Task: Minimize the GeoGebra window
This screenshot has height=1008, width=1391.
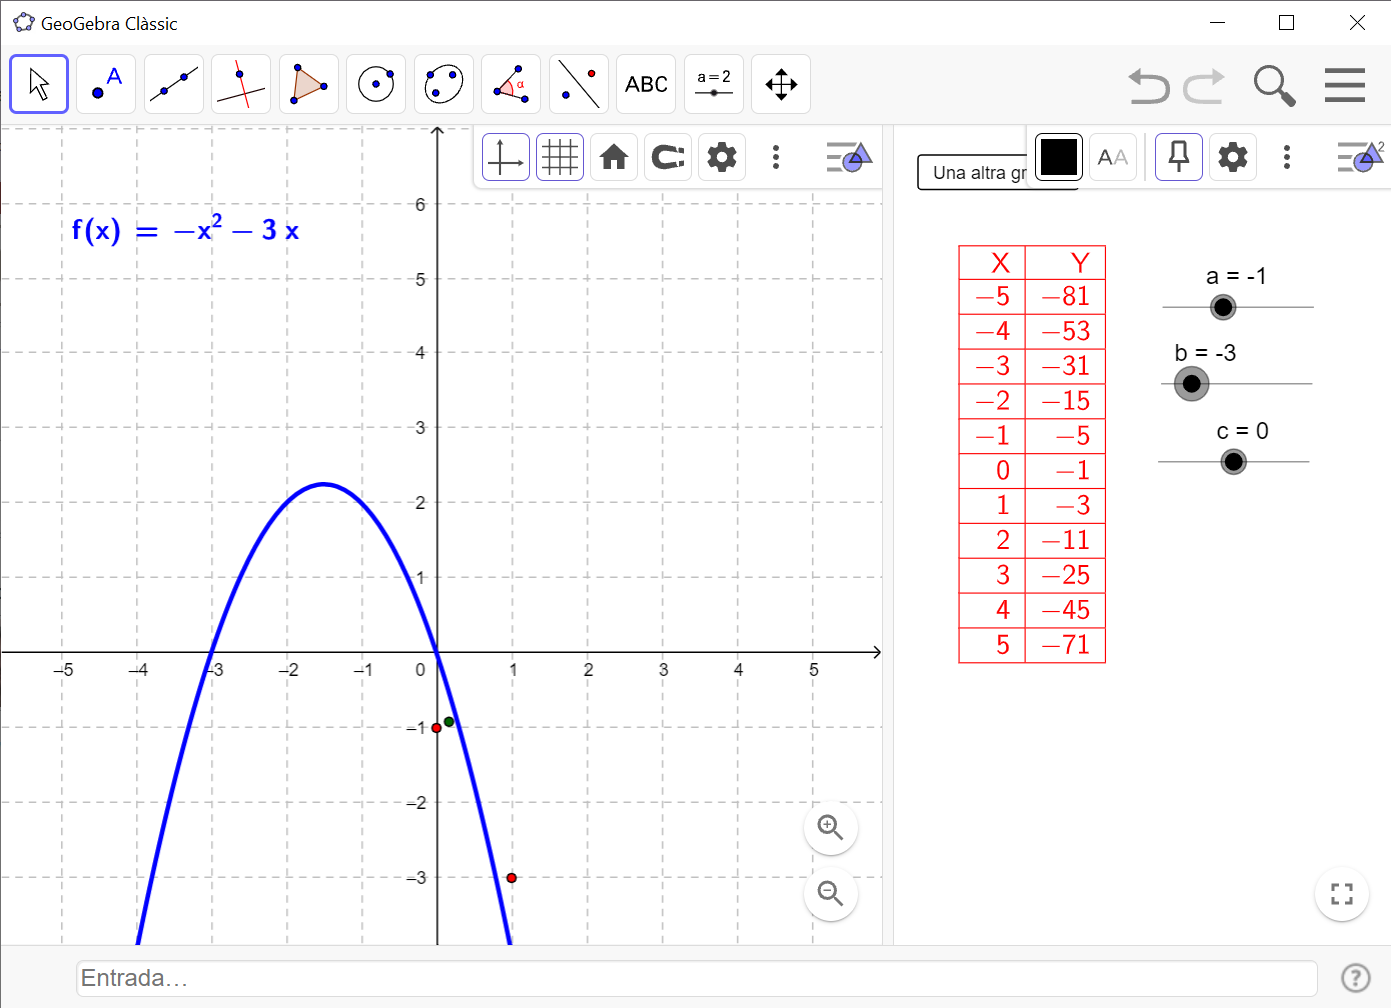Action: (1218, 22)
